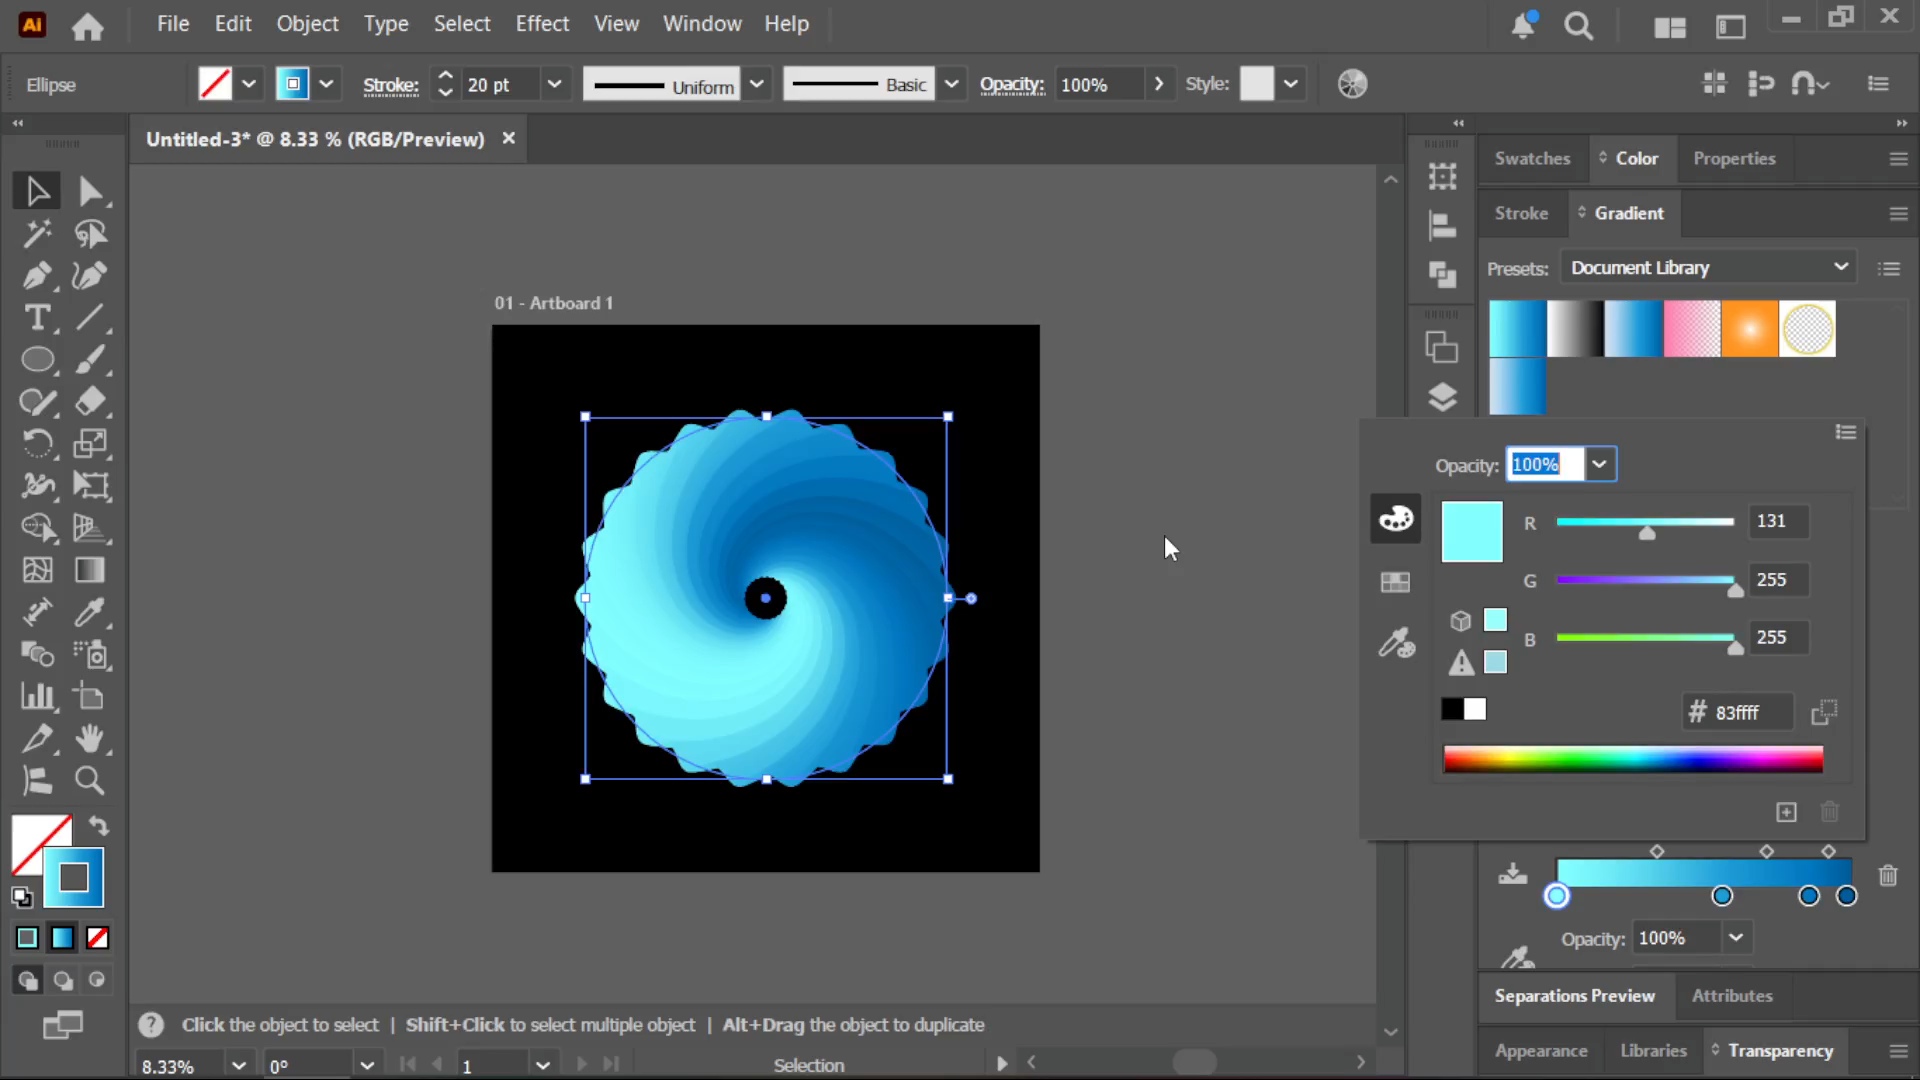
Task: Select the Selection tool
Action: coord(37,190)
